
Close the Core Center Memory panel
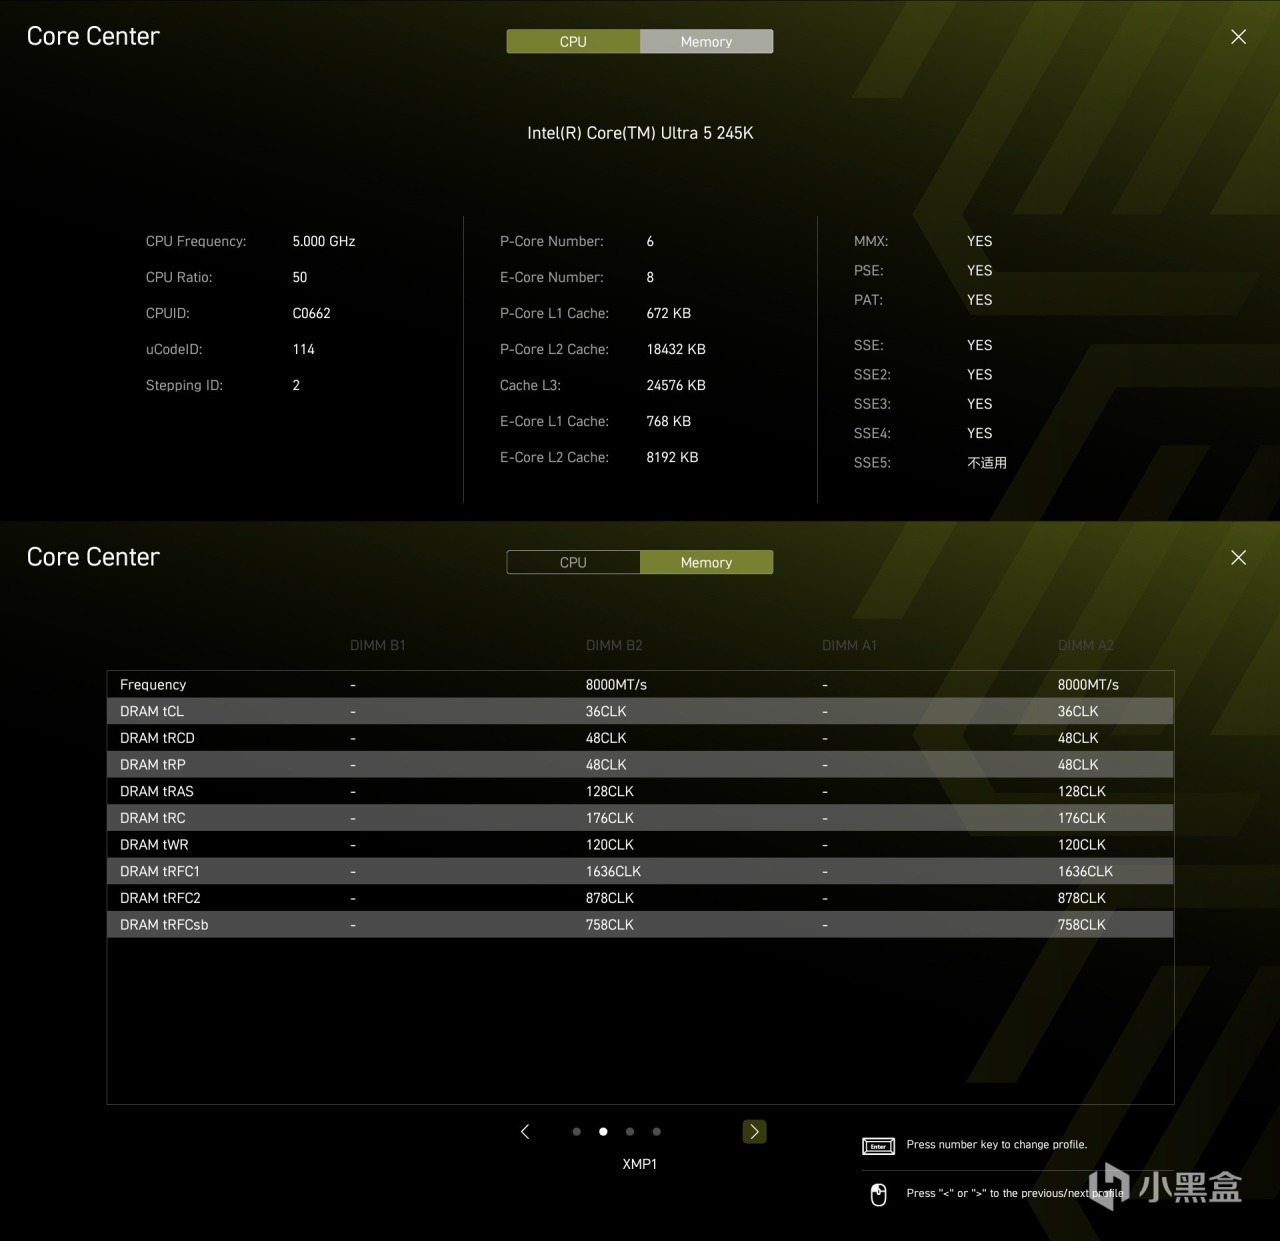coord(1238,558)
